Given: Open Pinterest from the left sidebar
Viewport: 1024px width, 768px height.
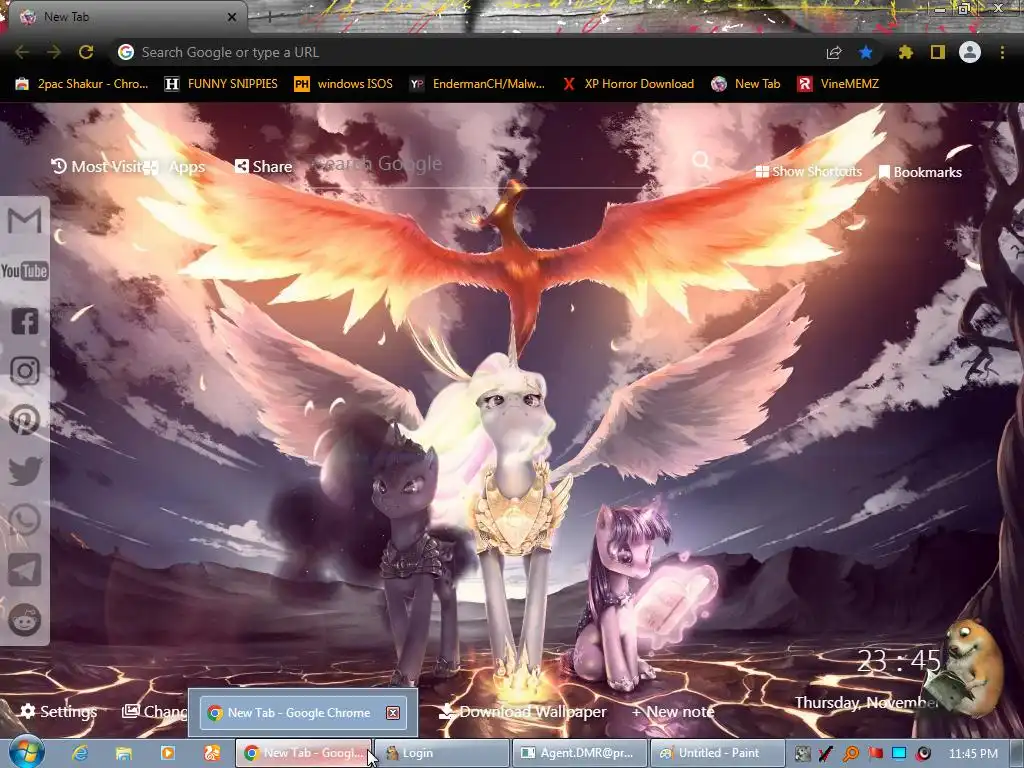Looking at the screenshot, I should 25,421.
